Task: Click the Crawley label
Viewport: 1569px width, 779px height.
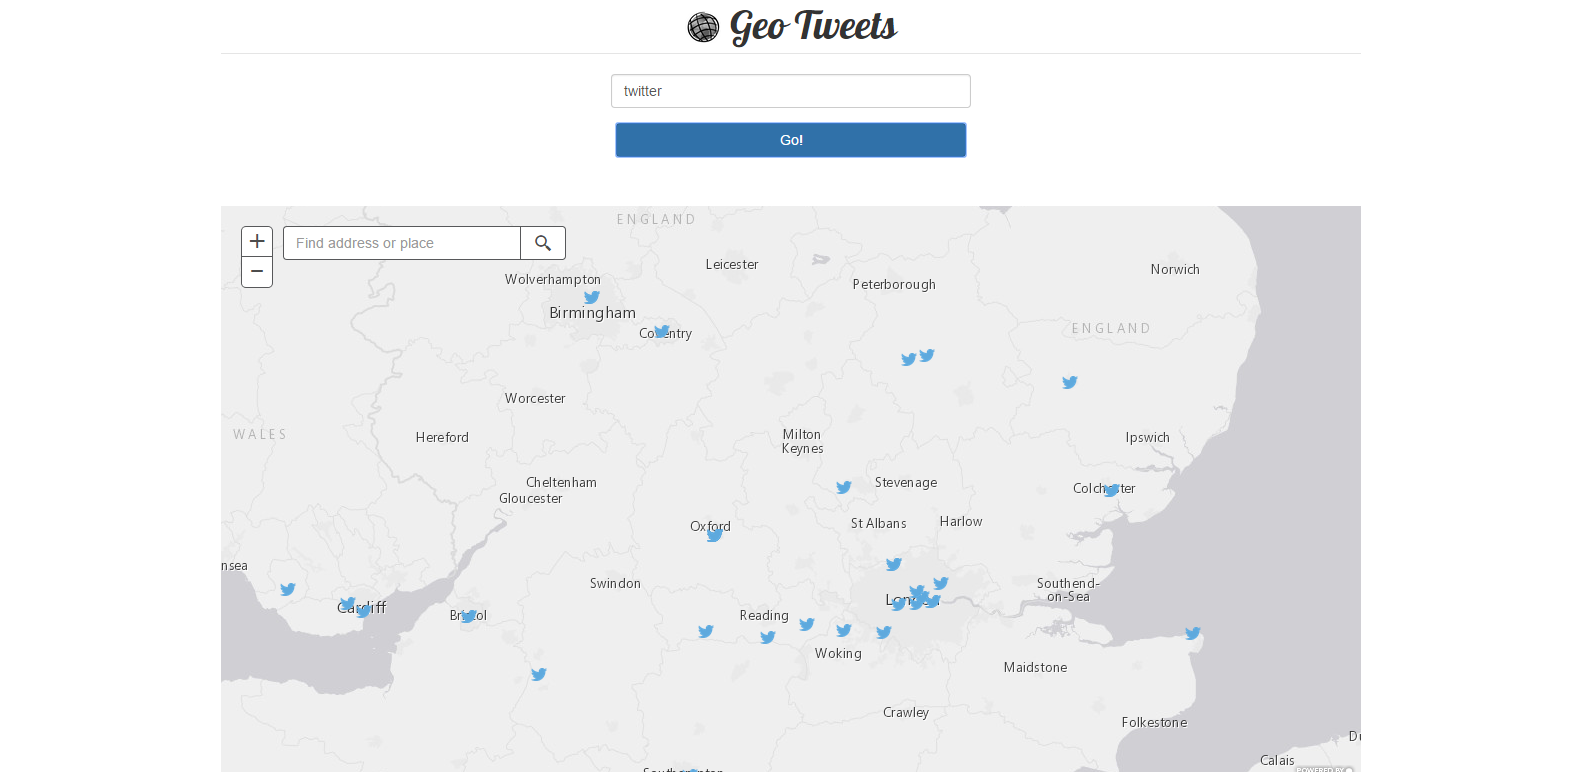Action: (906, 712)
